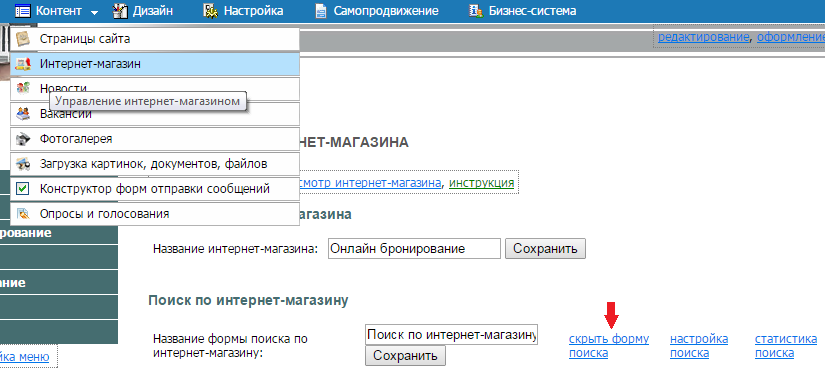Click the Интернет-магазин shop icon

pos(23,64)
